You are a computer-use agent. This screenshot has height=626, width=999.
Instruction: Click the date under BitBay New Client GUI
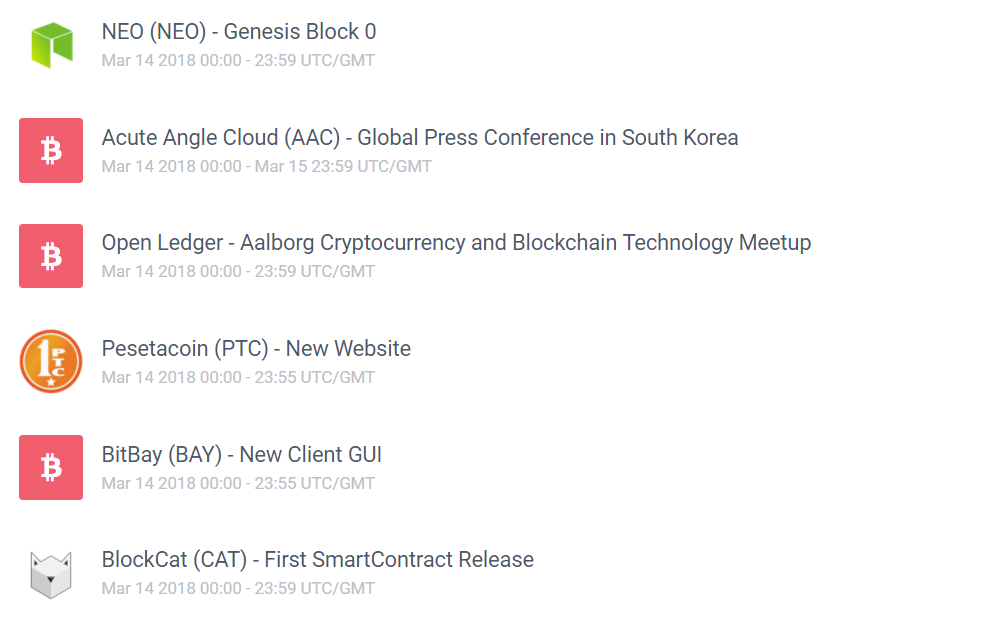(x=238, y=483)
